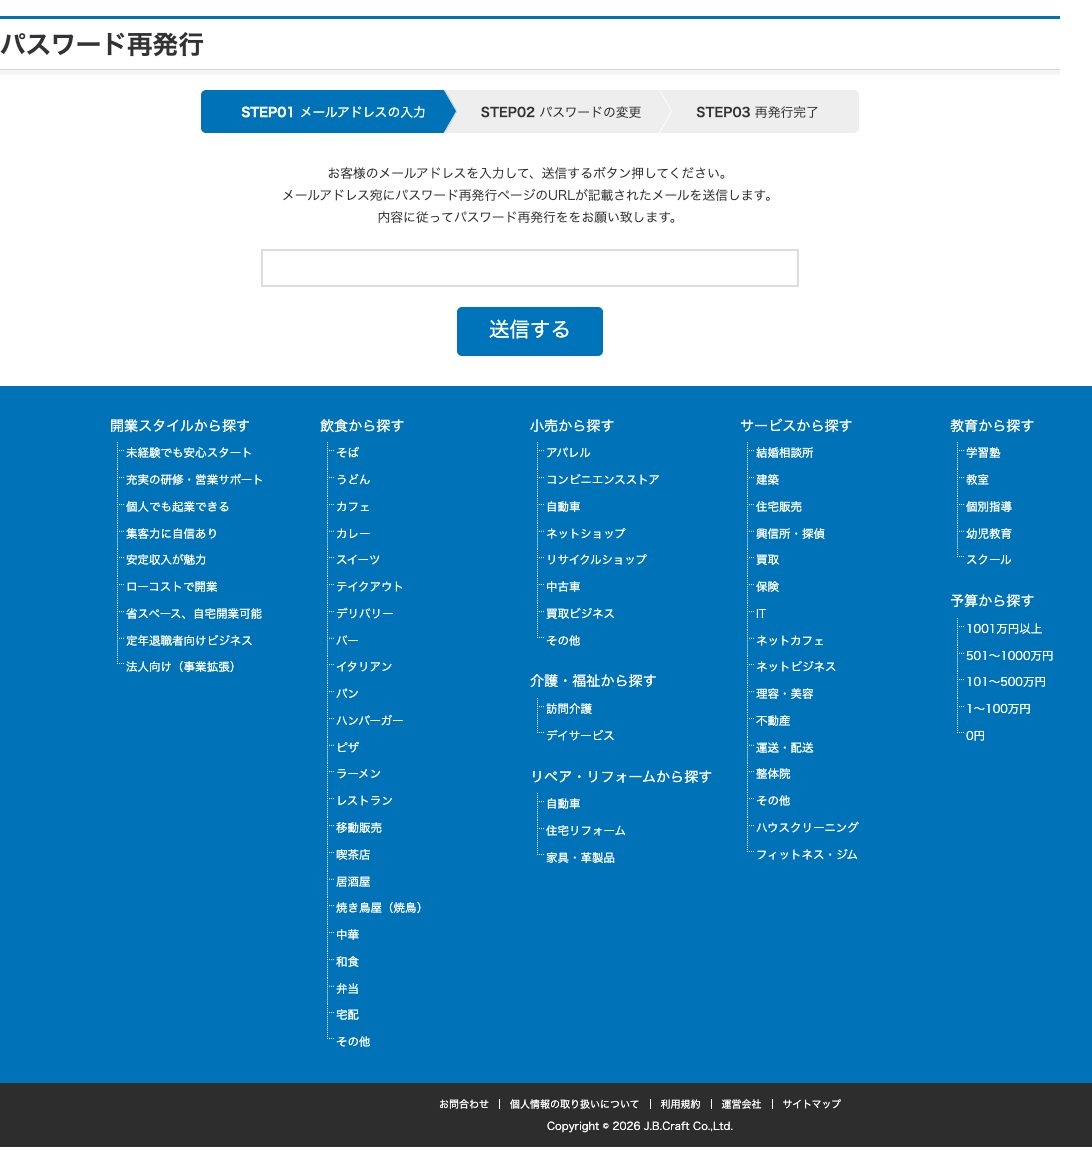Click the email address input field
Screen dimensions: 1092x1162
(x=530, y=268)
